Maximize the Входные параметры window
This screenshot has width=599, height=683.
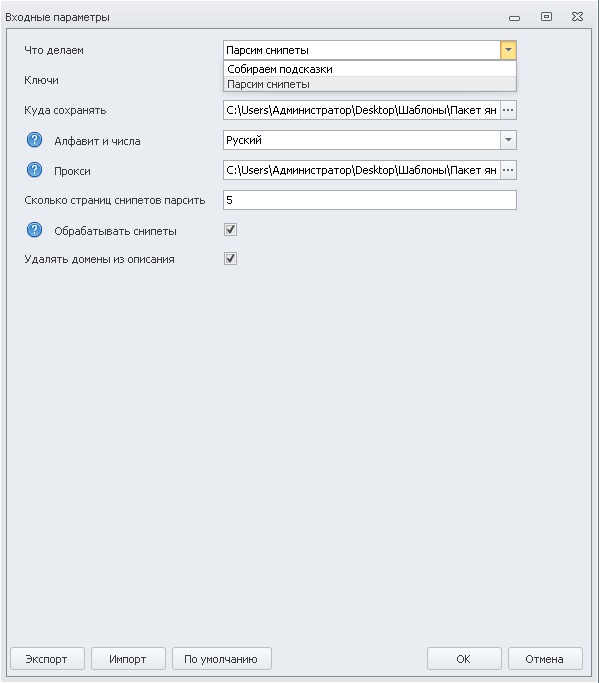[546, 17]
